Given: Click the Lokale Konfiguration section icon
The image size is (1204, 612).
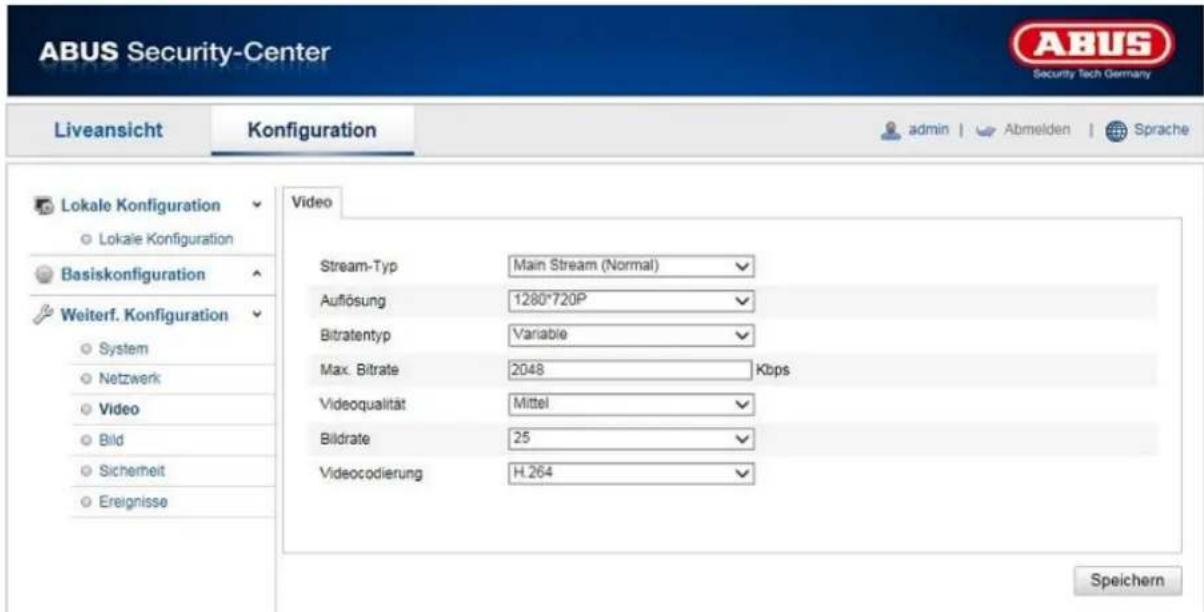Looking at the screenshot, I should point(46,206).
